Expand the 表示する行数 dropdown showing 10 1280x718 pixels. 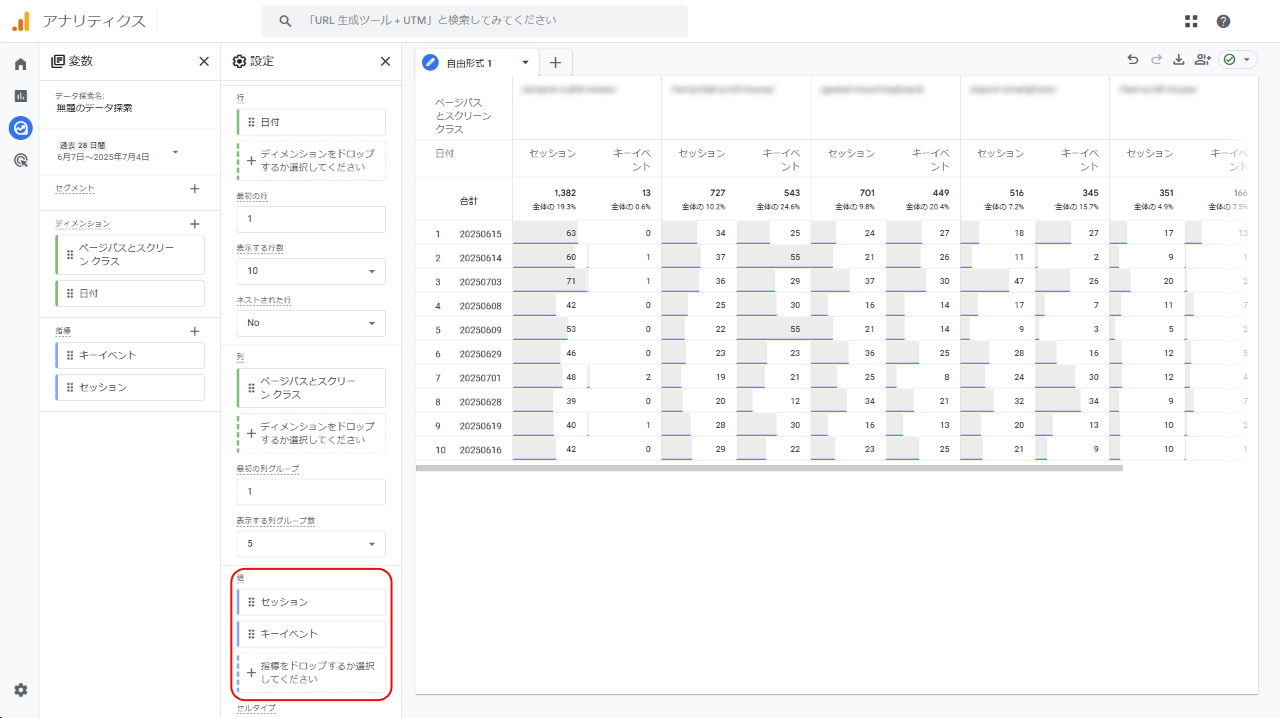[x=311, y=271]
